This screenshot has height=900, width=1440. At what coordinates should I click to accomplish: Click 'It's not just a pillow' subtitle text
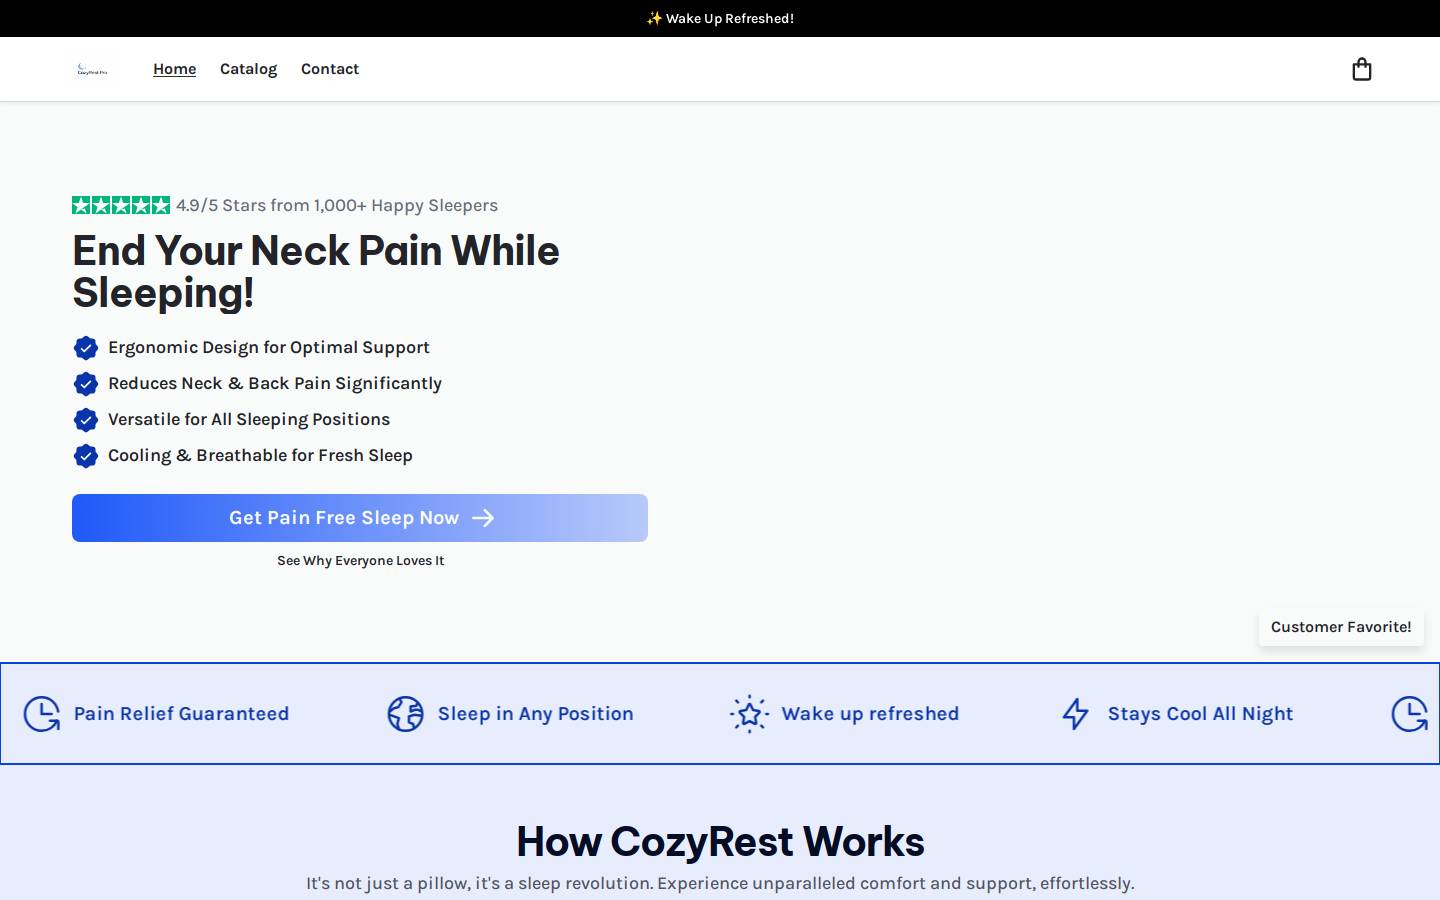(x=720, y=883)
